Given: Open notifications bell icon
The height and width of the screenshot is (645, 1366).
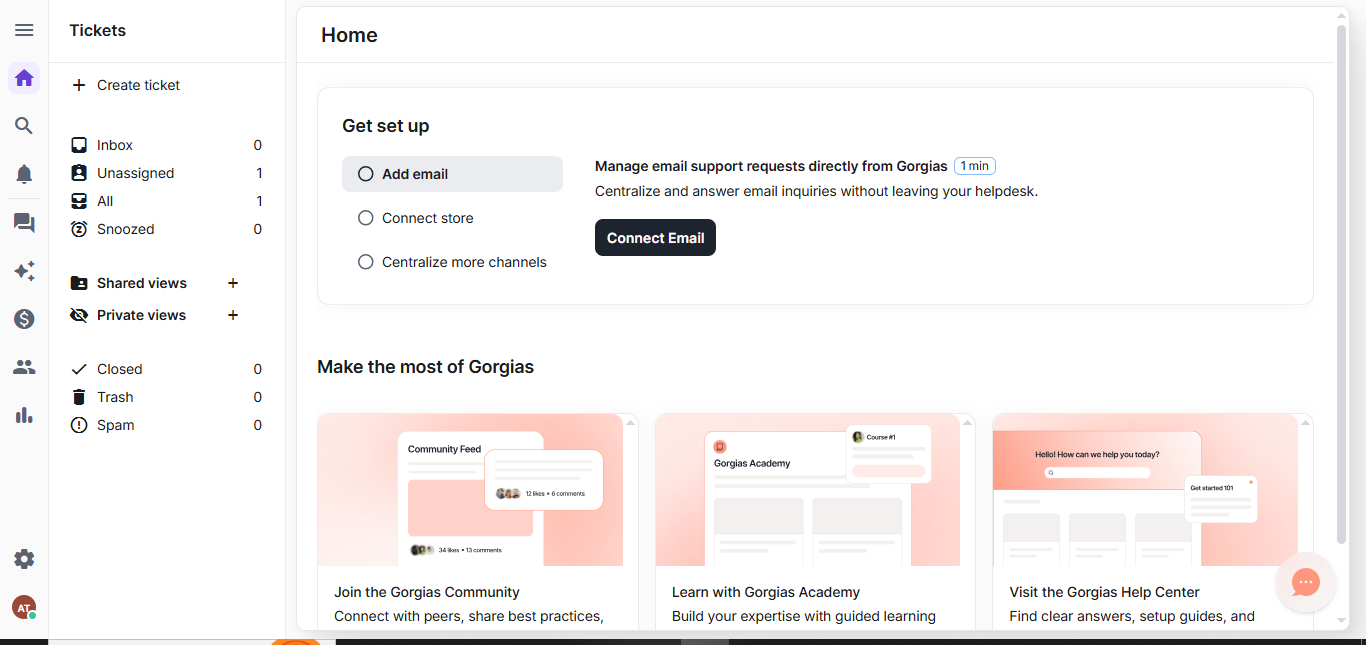Looking at the screenshot, I should pos(24,174).
